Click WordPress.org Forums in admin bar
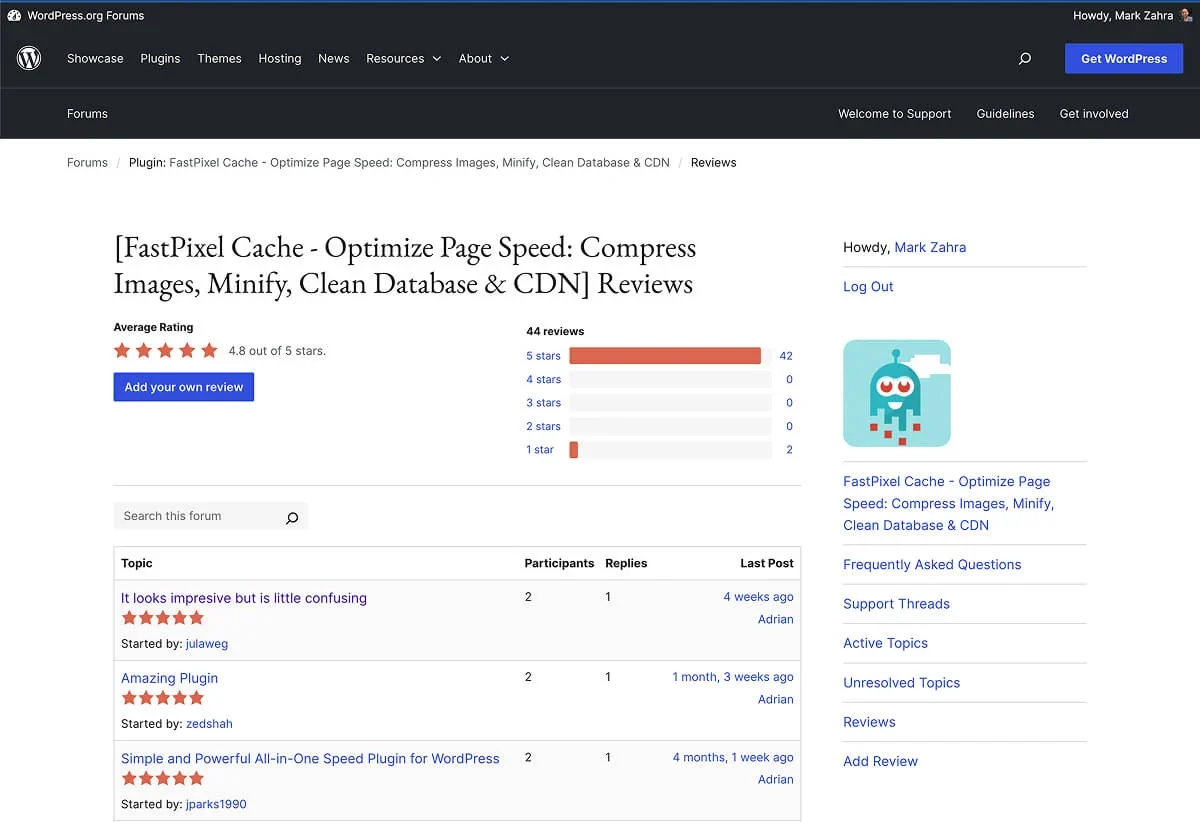Viewport: 1200px width, 822px height. (x=85, y=15)
